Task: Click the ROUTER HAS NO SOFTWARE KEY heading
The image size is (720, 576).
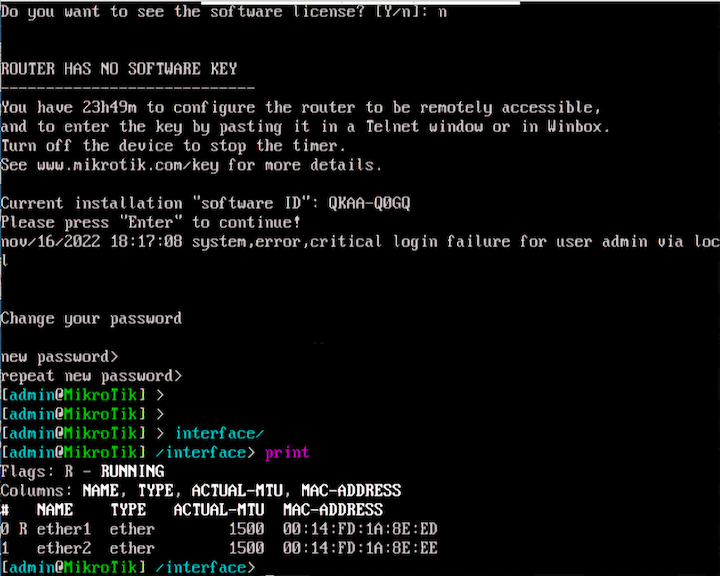Action: point(119,69)
